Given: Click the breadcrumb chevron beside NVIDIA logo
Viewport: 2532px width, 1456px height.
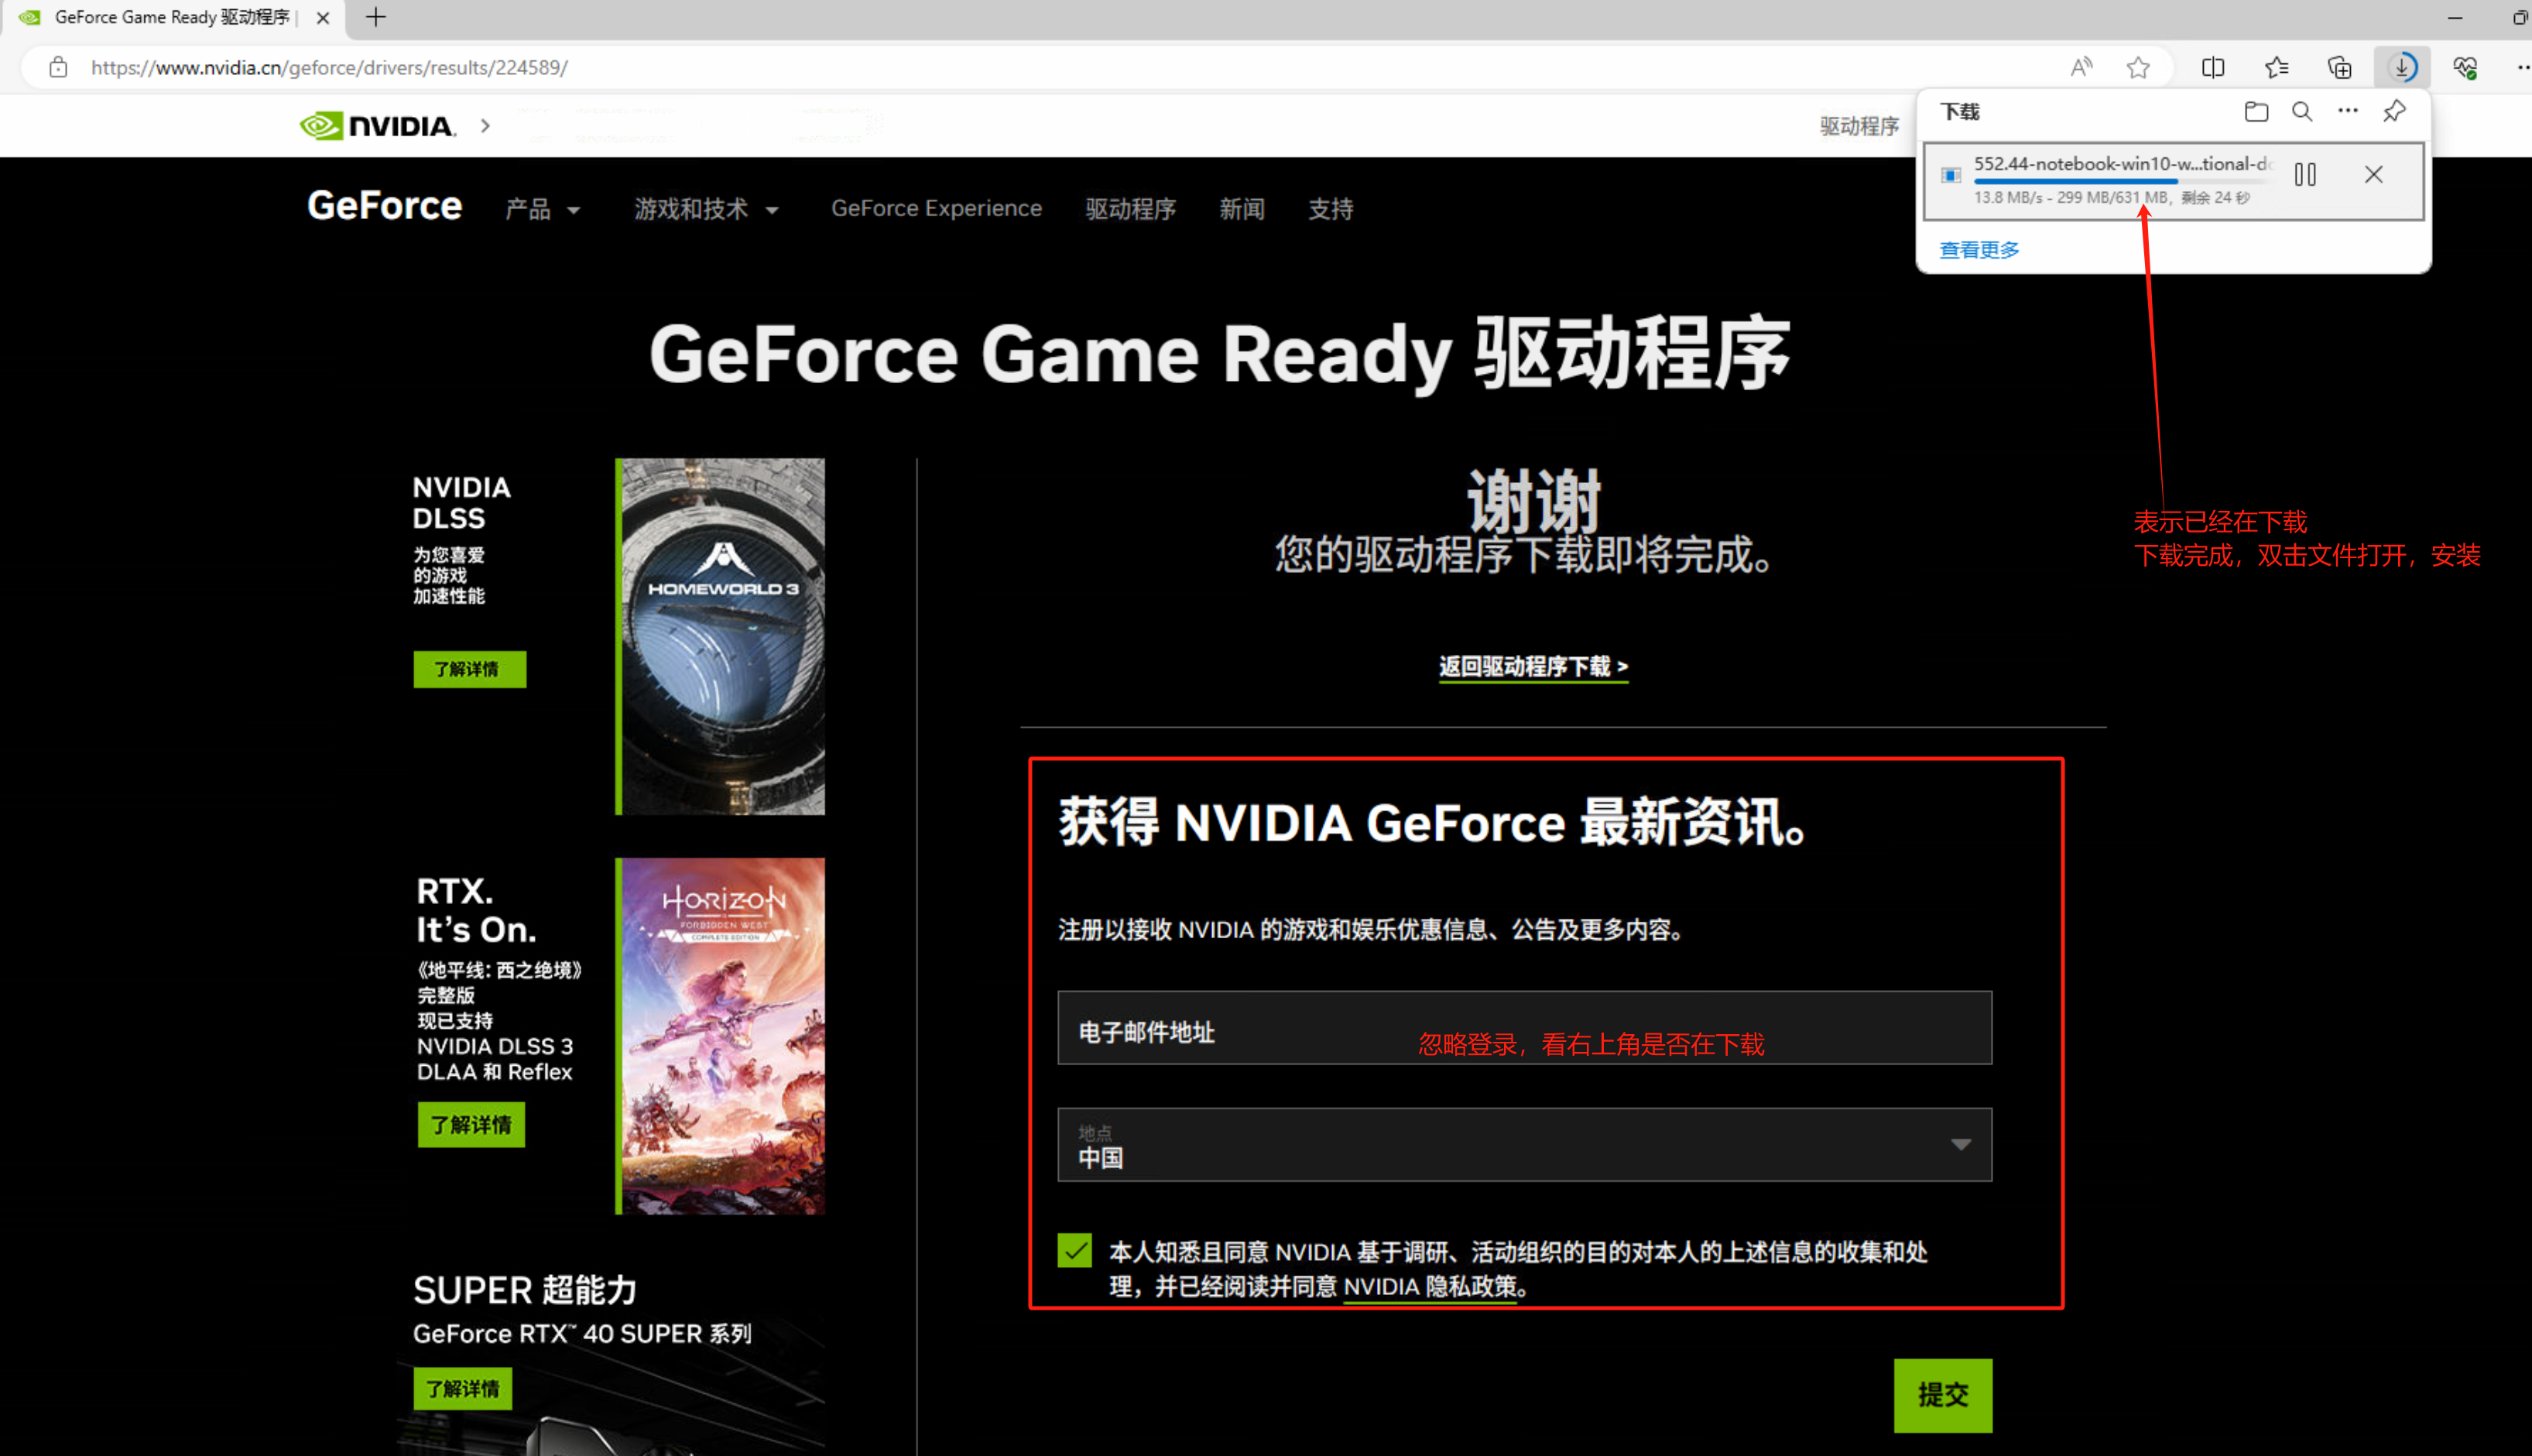Looking at the screenshot, I should click(x=485, y=126).
